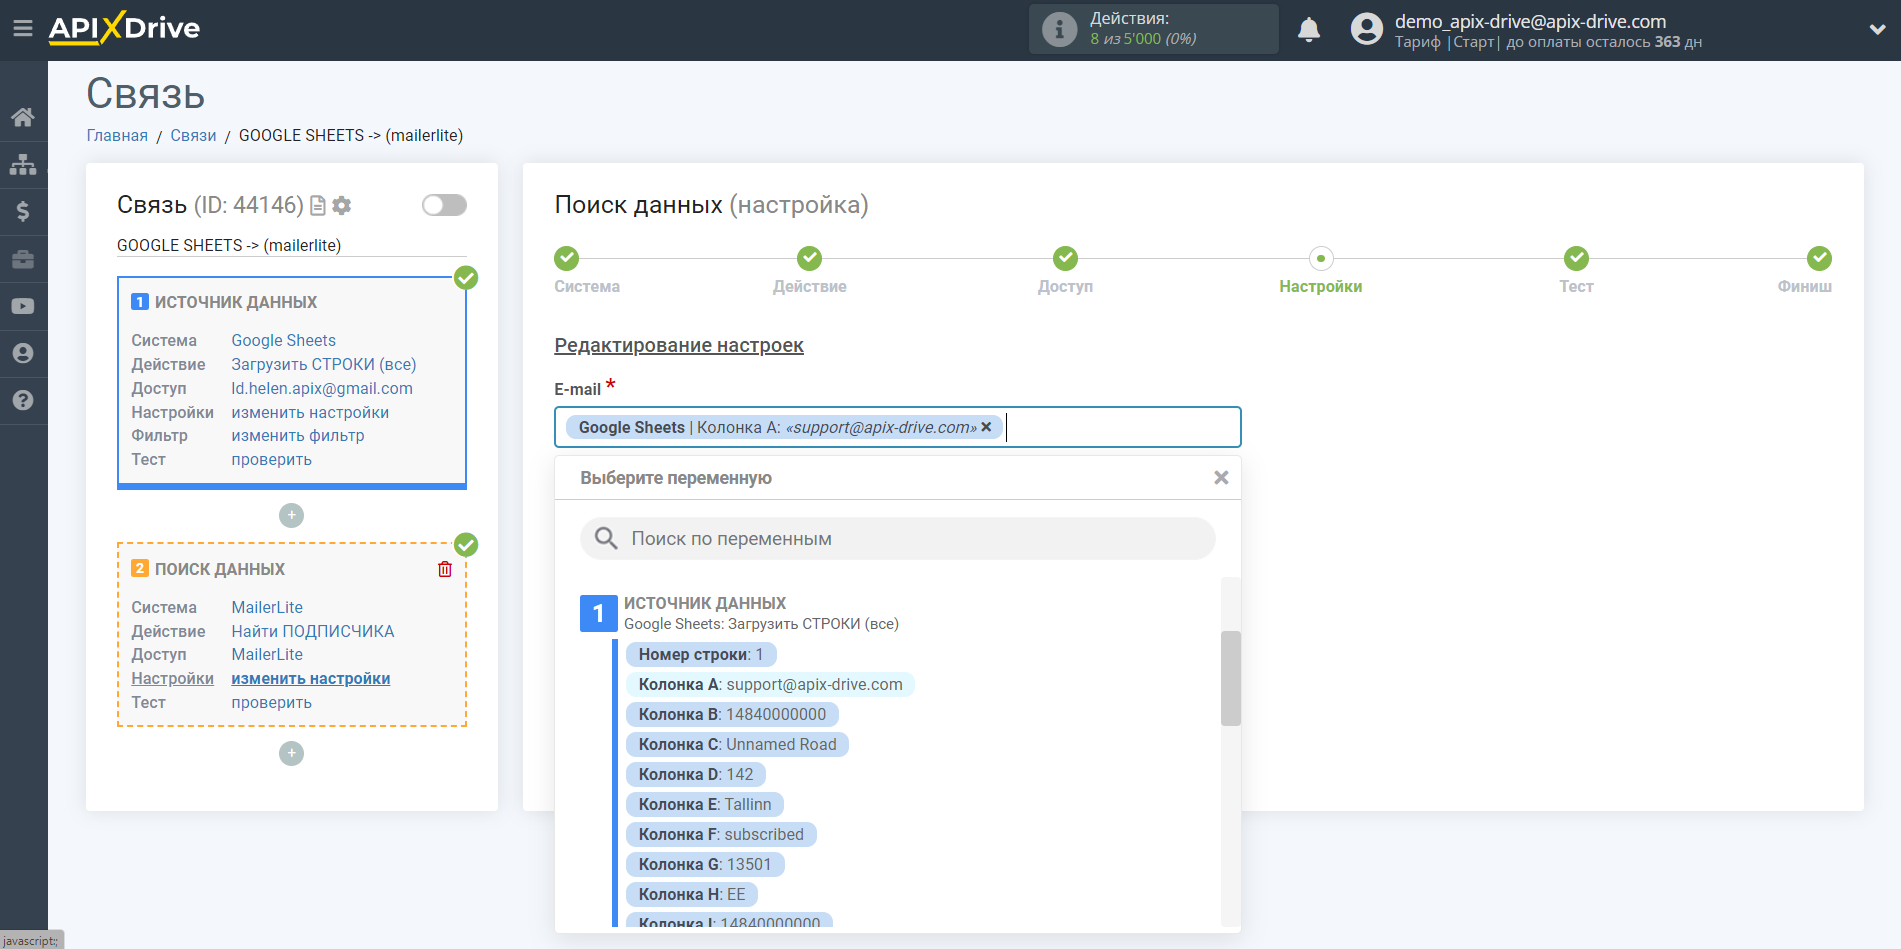Add a block after the data source

pos(291,515)
